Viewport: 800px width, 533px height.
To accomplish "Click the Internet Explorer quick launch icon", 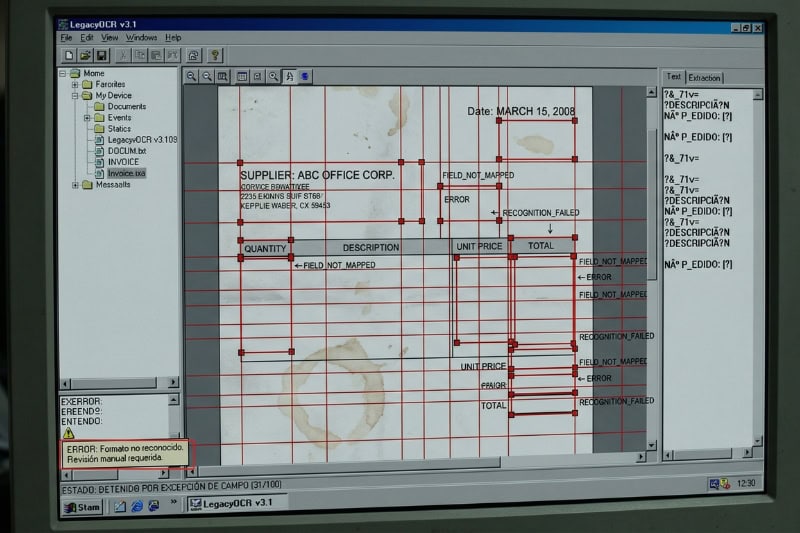I will [136, 506].
